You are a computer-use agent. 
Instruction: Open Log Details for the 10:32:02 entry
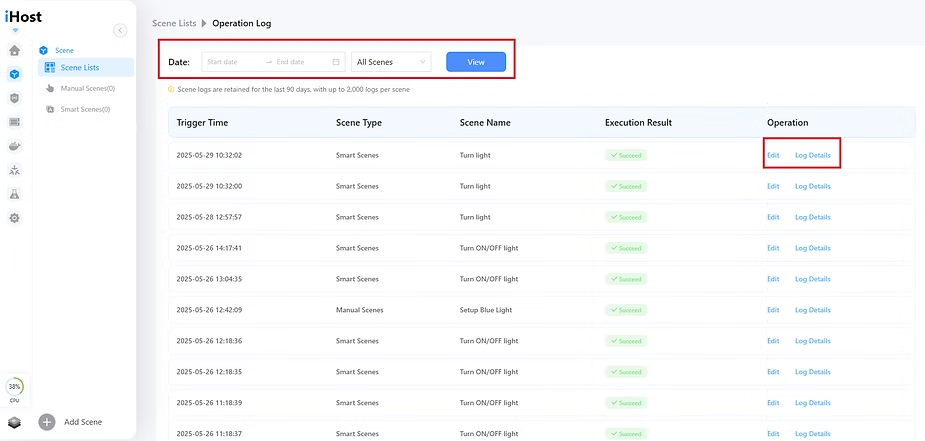pos(812,155)
